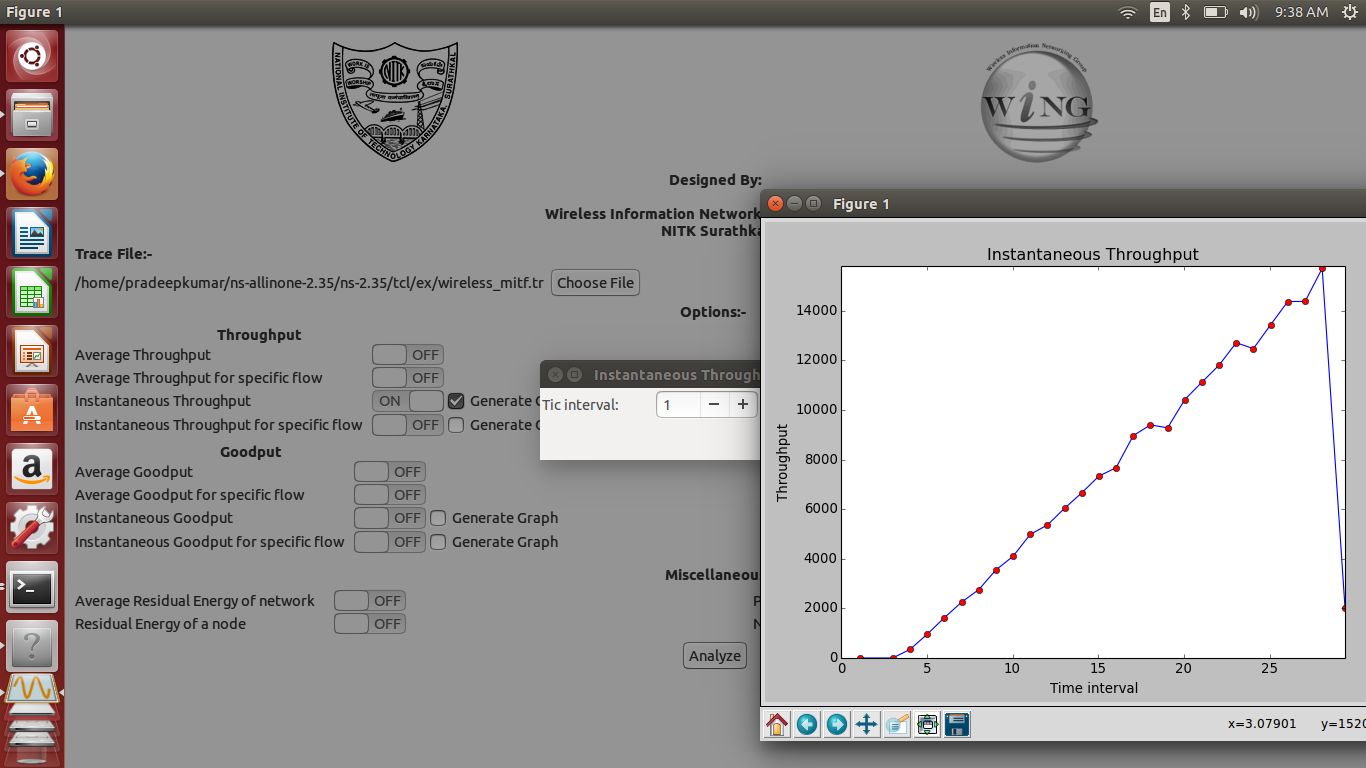Open Firefox from the launcher
Screen dimensions: 1366x768
point(32,174)
